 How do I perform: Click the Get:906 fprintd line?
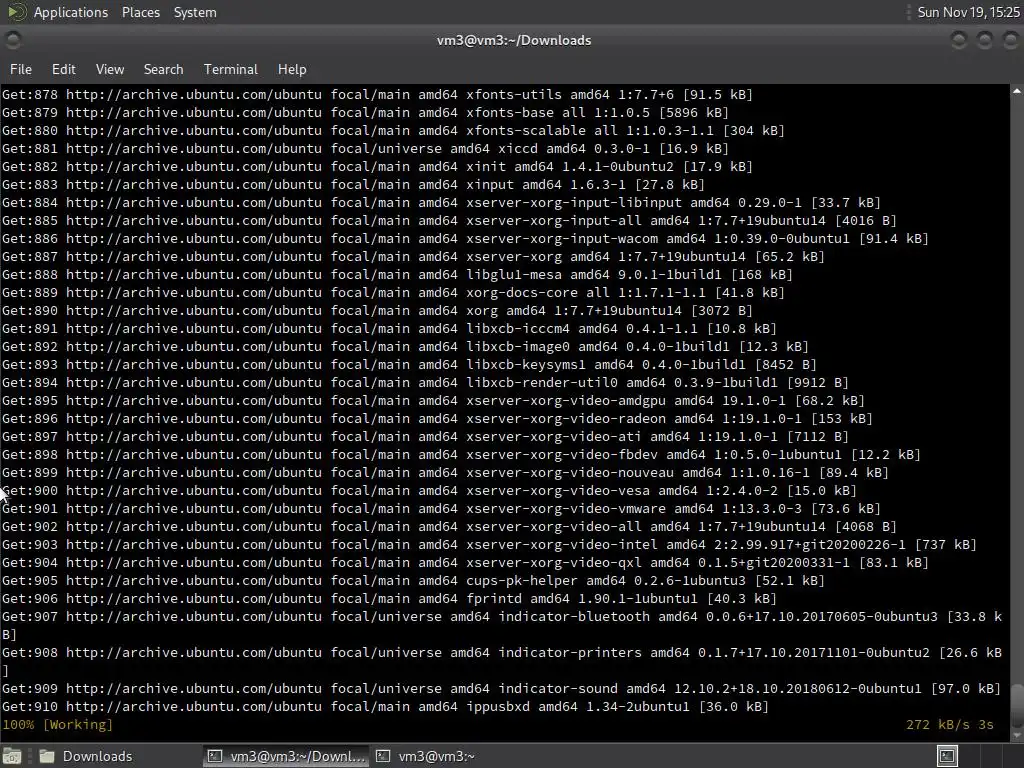[389, 598]
